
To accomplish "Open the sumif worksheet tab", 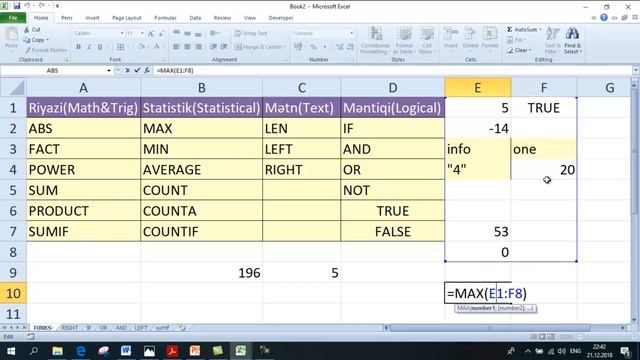I will click(162, 328).
